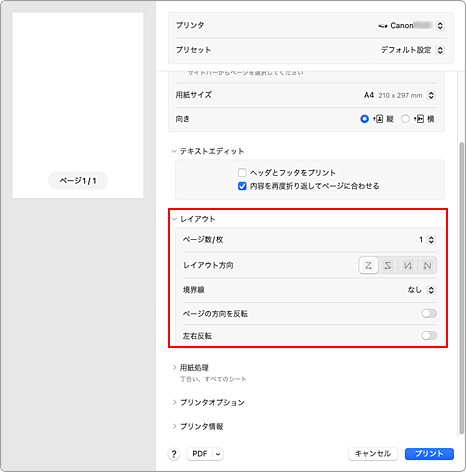This screenshot has height=472, width=466.
Task: Open the プリンタ selection dropdown
Action: pyautogui.click(x=440, y=26)
